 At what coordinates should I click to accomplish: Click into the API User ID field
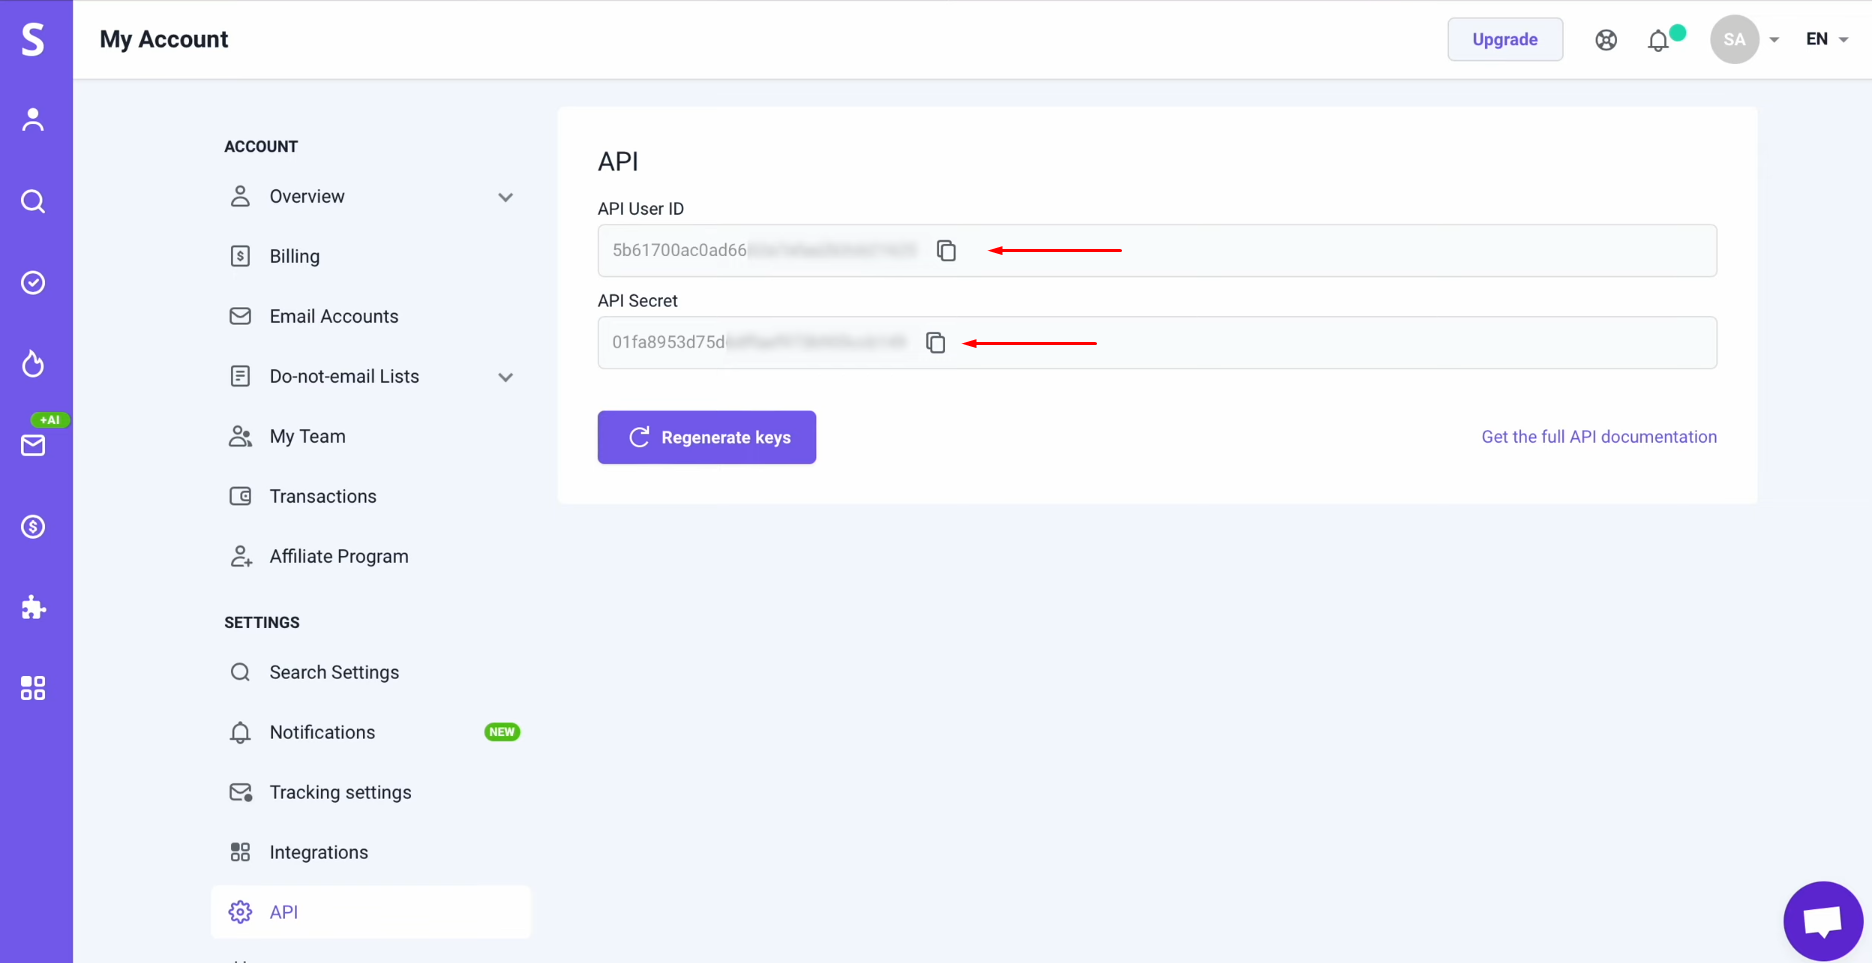[1300, 250]
